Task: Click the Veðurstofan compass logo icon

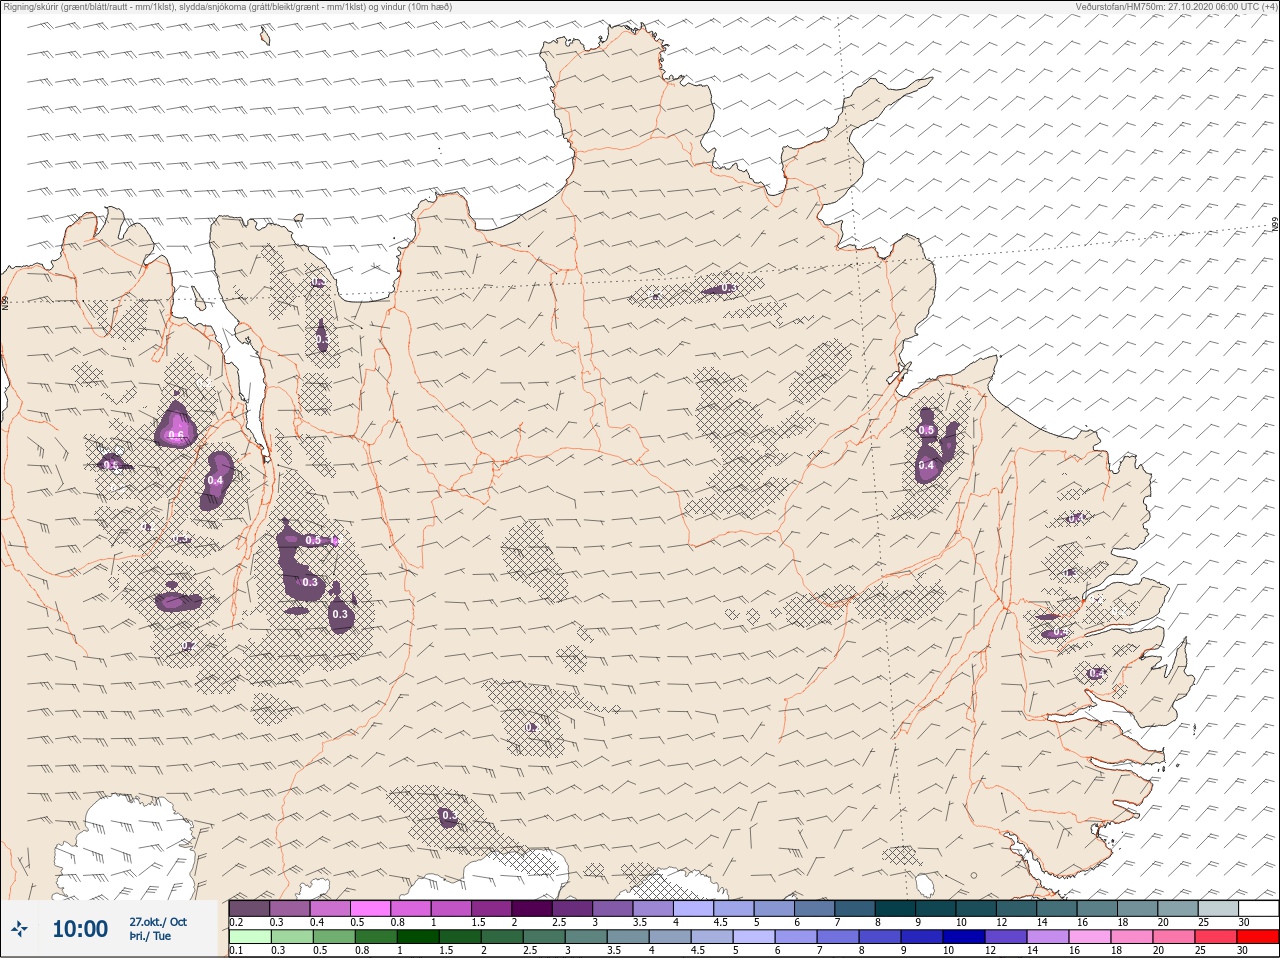Action: point(19,929)
